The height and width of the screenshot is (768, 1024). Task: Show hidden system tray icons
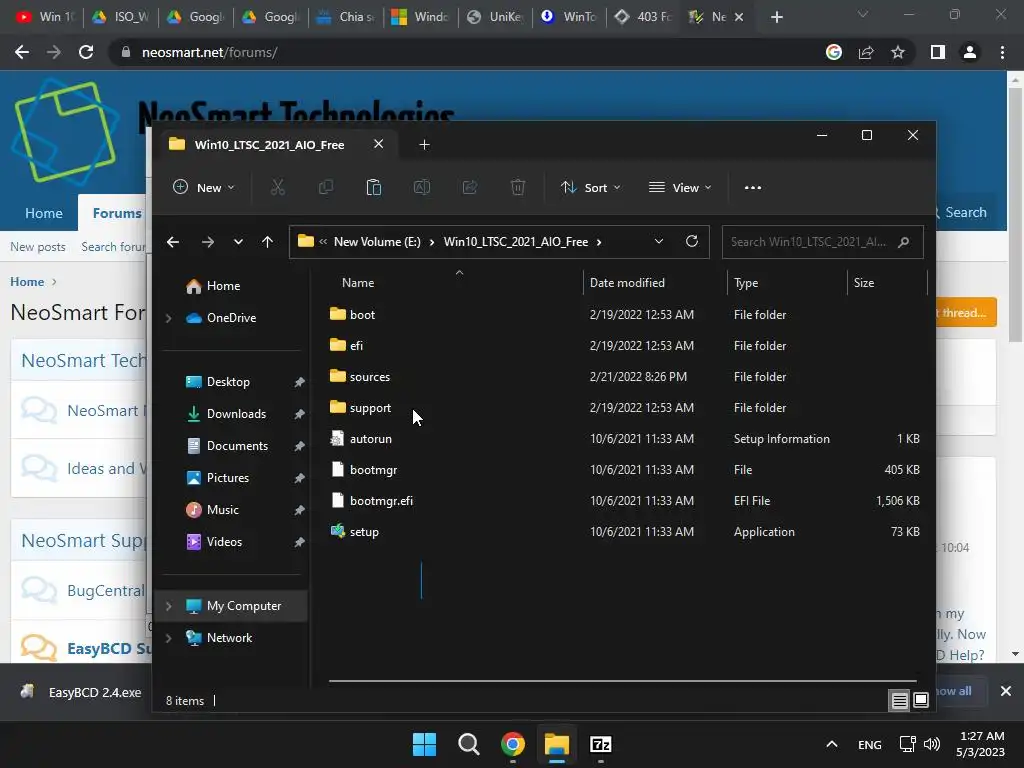click(x=831, y=744)
